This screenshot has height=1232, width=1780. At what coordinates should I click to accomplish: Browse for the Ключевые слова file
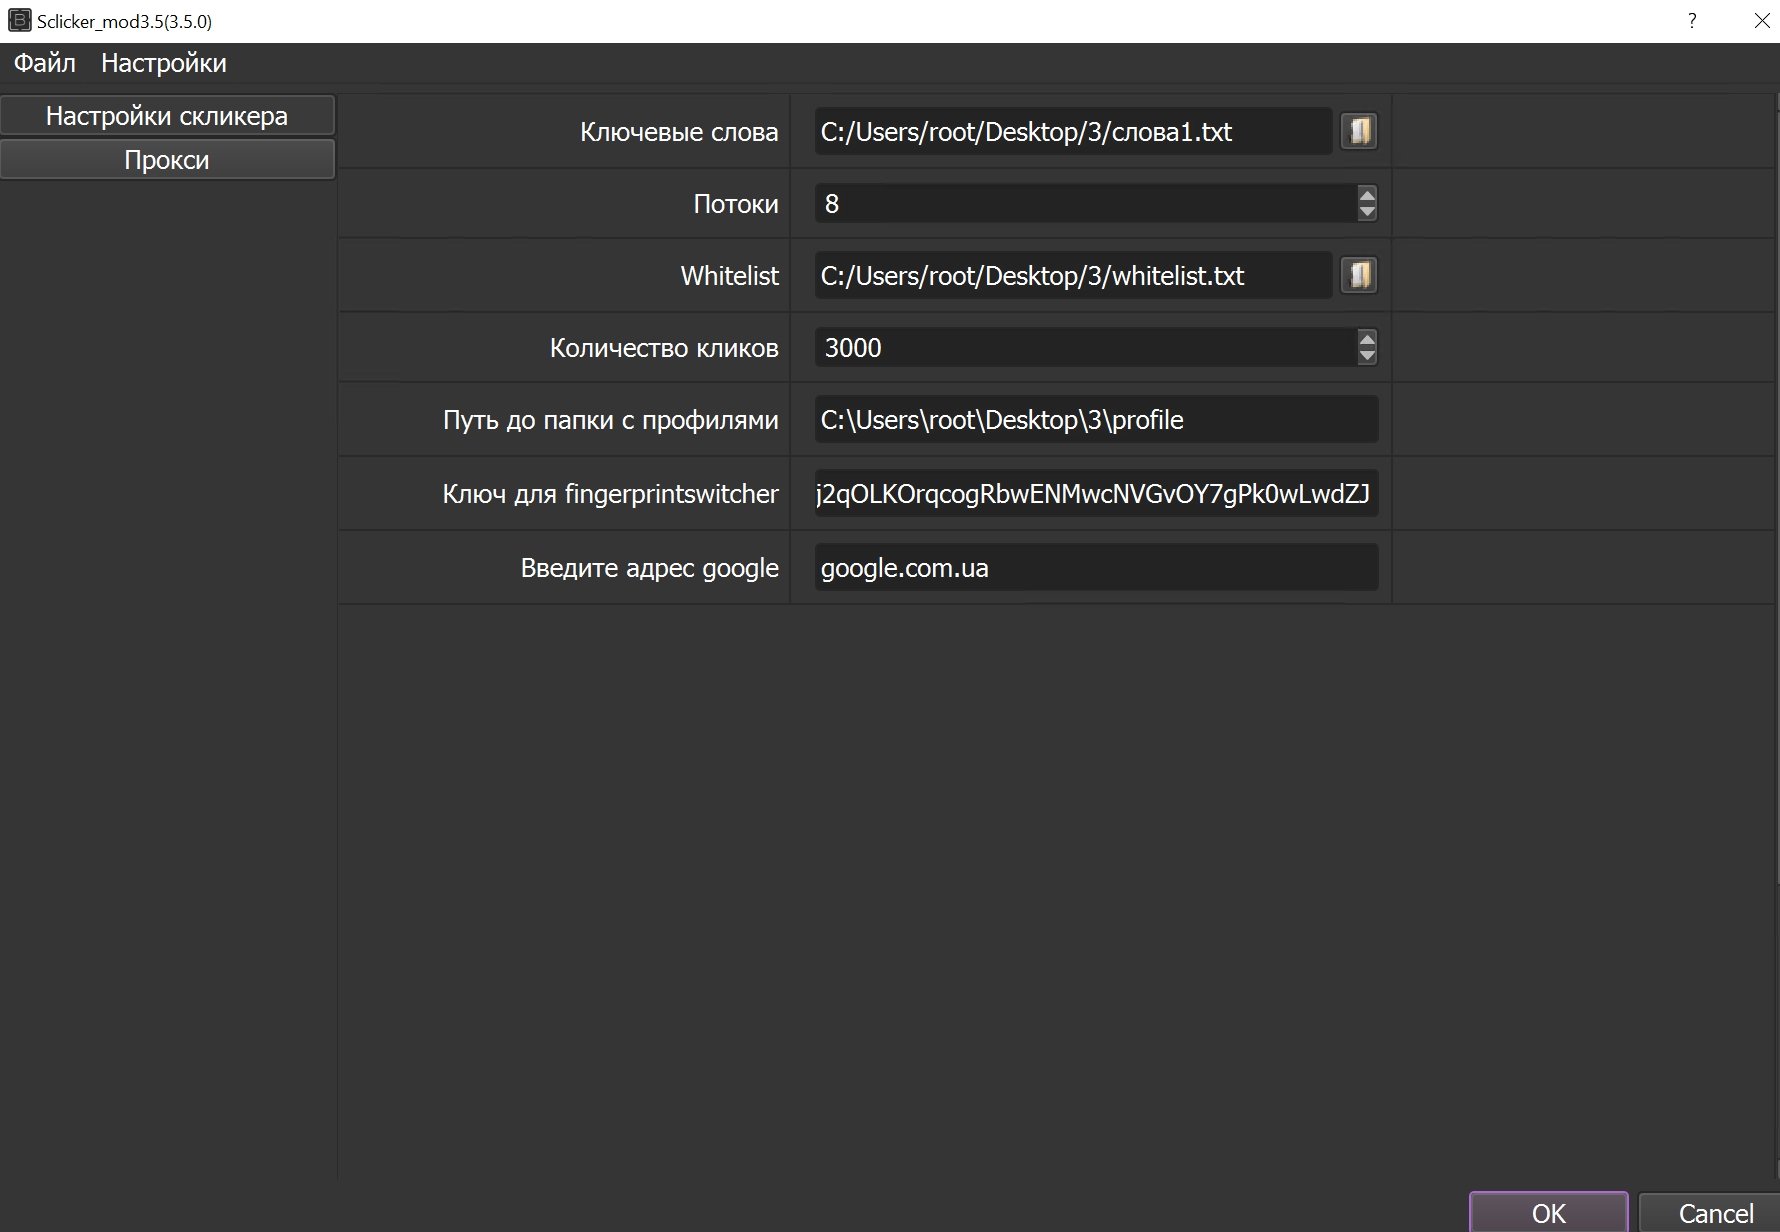coord(1359,131)
